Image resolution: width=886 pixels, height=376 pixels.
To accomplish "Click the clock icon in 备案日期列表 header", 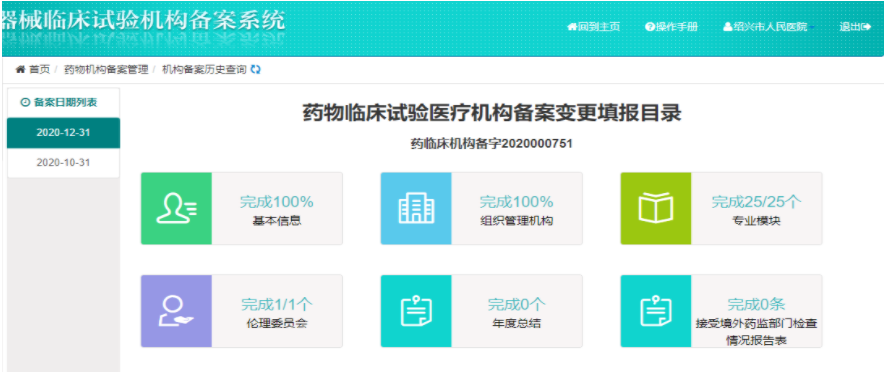I will coord(25,102).
